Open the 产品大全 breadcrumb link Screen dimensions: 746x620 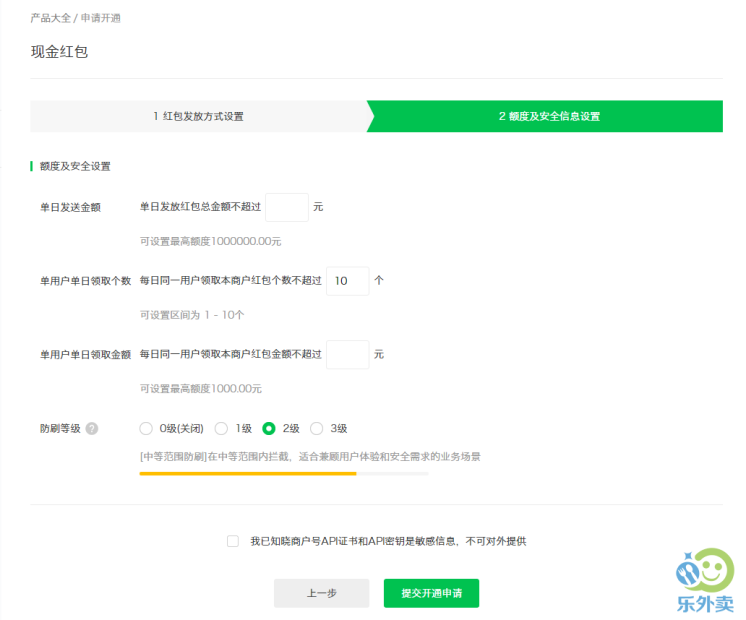49,18
